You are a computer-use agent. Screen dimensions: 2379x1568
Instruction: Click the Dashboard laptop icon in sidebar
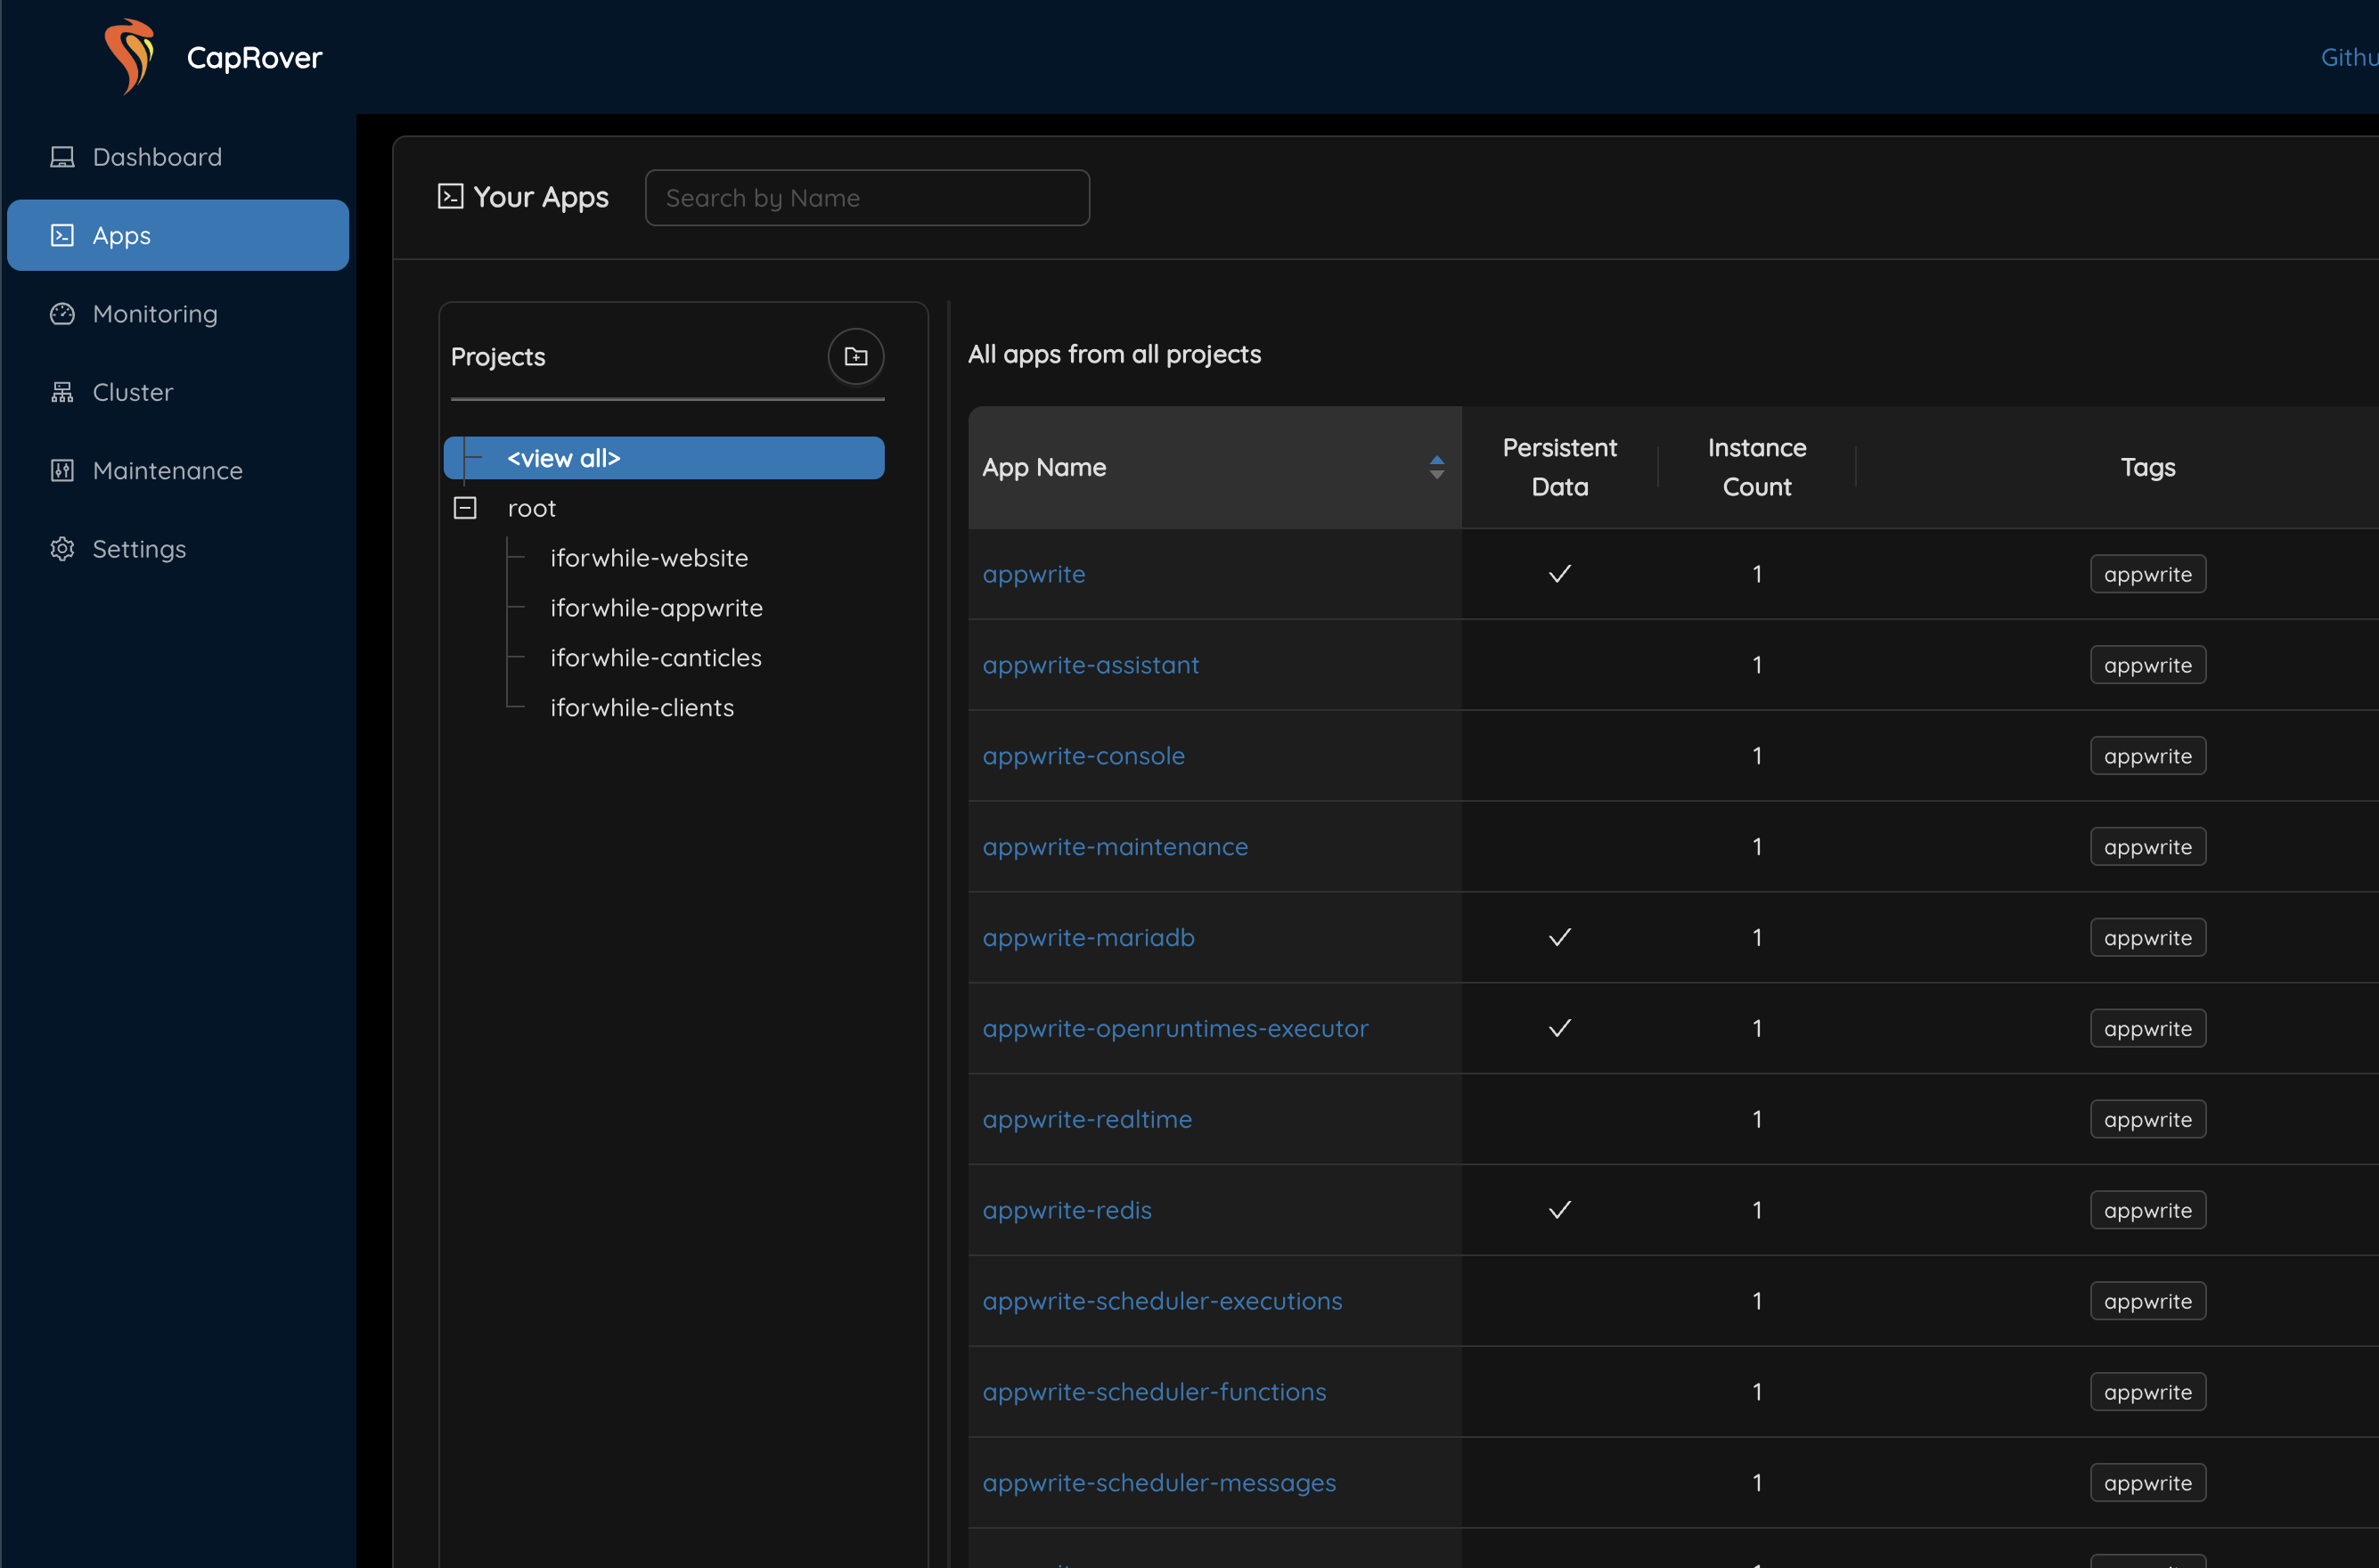pos(62,157)
